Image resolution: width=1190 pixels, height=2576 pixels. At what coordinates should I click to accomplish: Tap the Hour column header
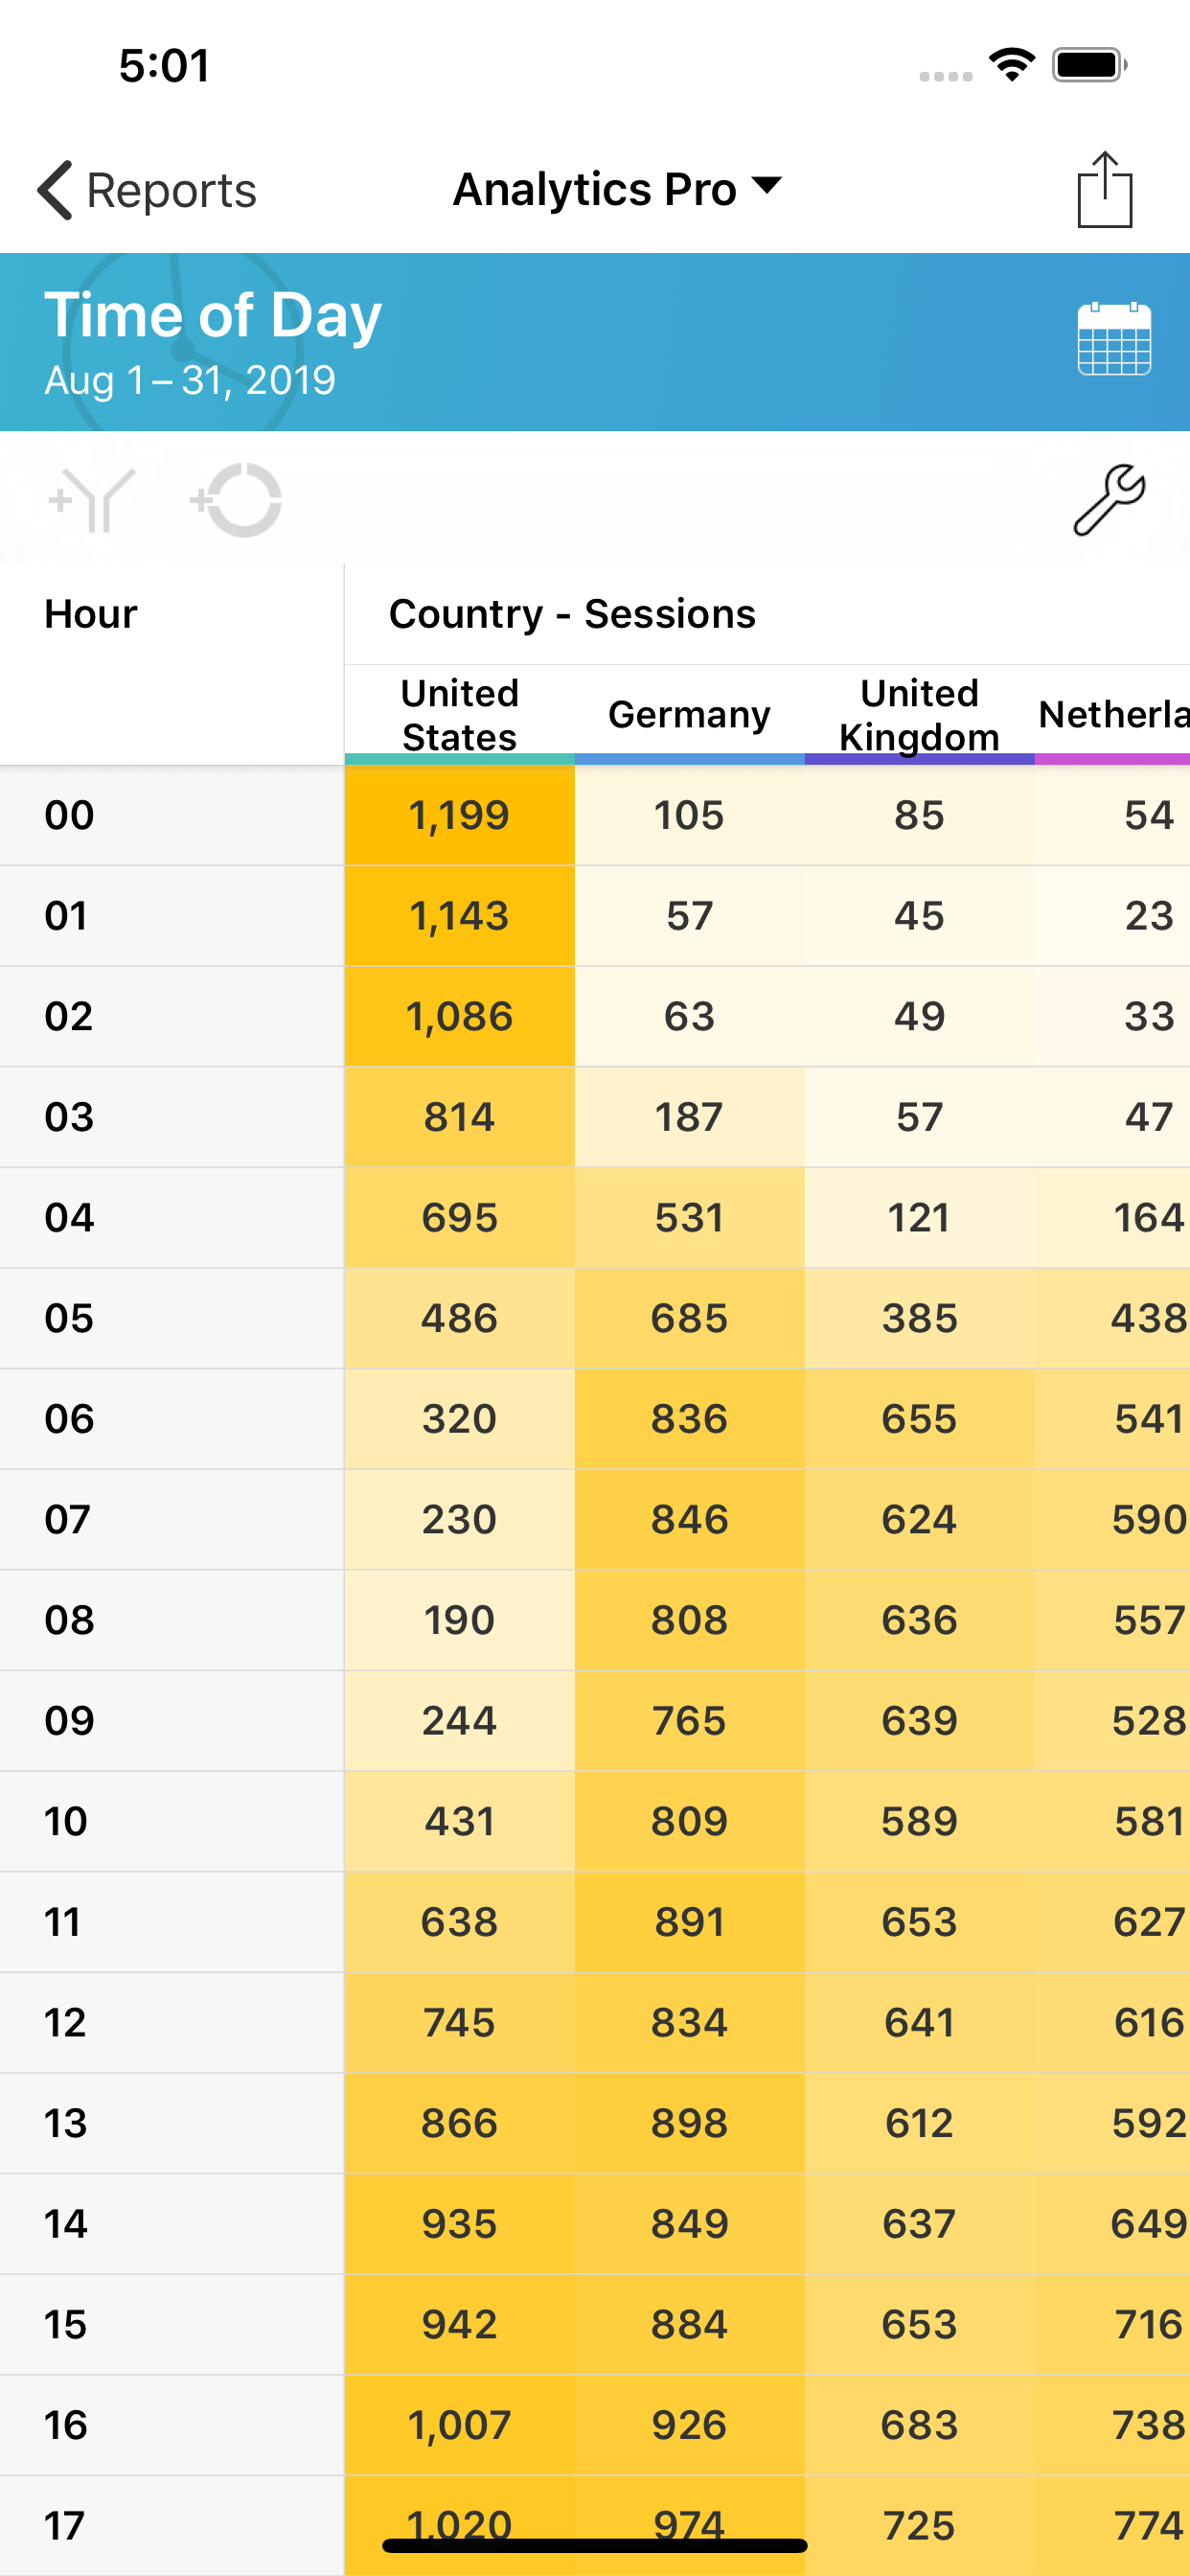click(x=91, y=614)
